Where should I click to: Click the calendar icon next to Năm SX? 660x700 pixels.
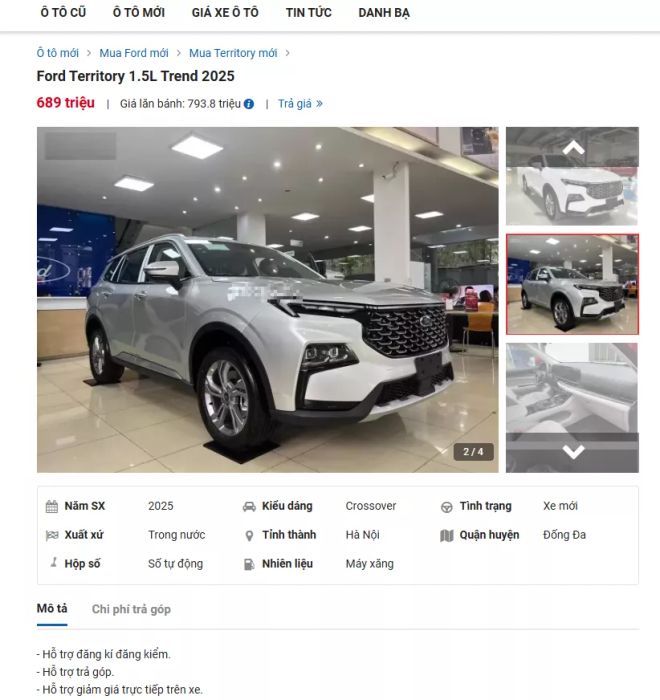pyautogui.click(x=52, y=507)
